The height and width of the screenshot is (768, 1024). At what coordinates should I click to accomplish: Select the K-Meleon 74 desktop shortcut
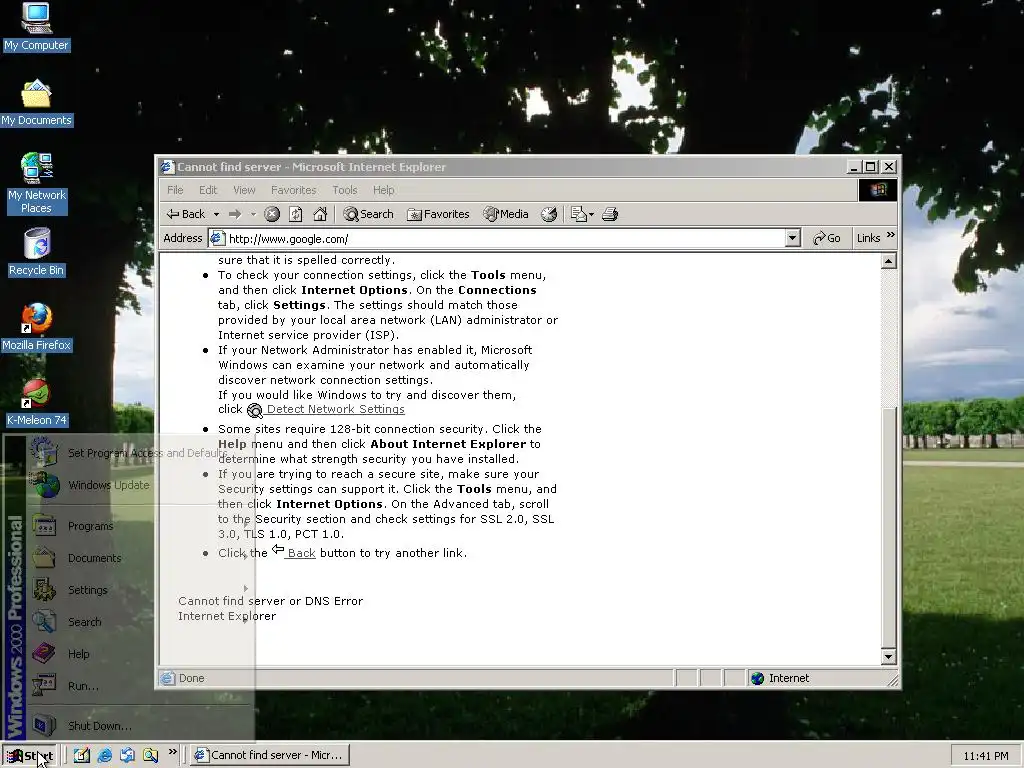pos(36,402)
